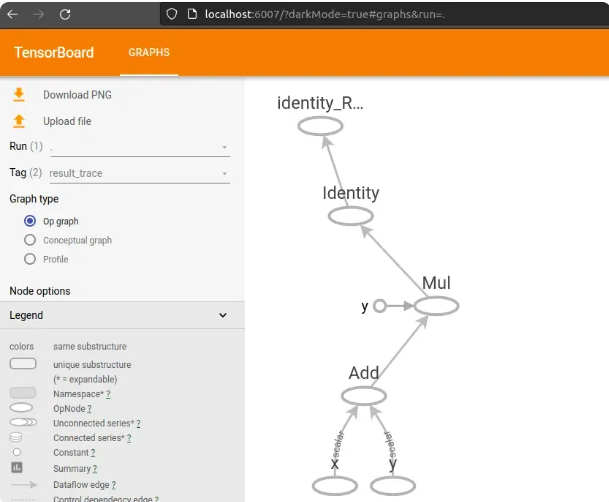This screenshot has height=502, width=609.
Task: Click the page info icon in the address bar
Action: coord(192,14)
